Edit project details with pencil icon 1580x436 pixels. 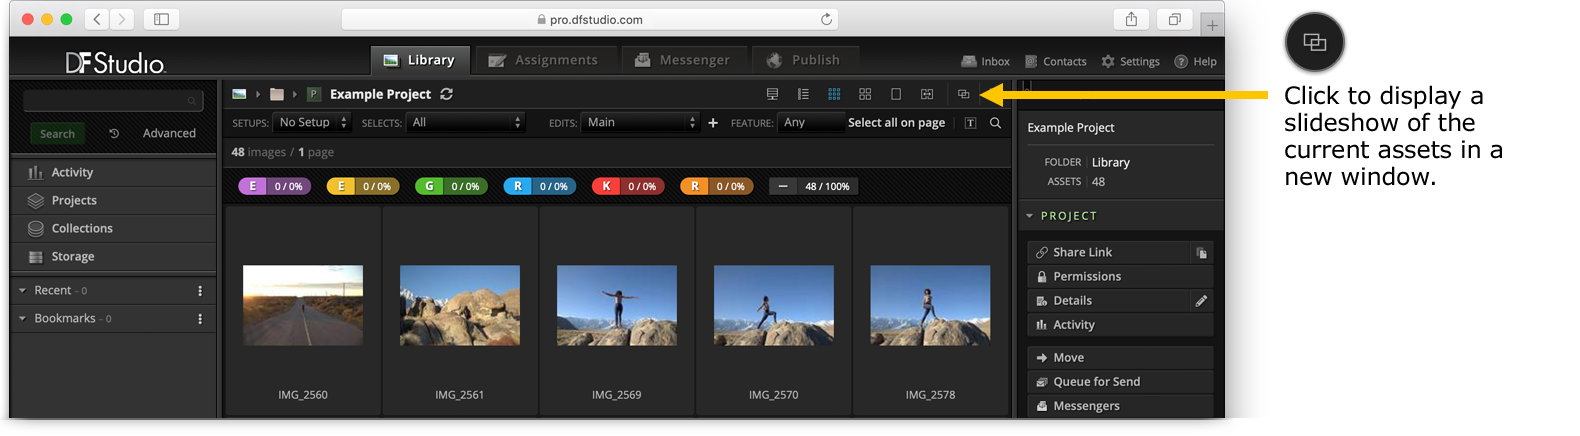[1202, 301]
